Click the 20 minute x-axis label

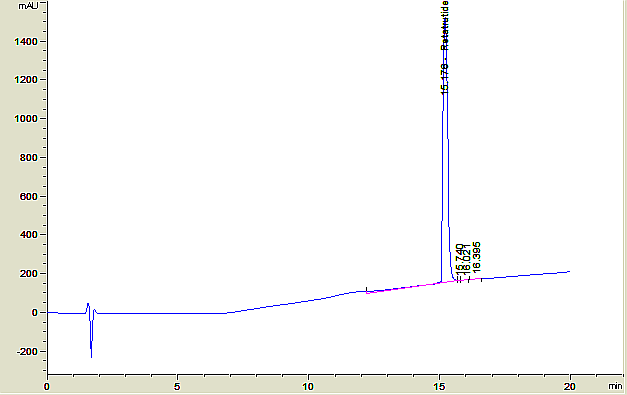click(569, 386)
